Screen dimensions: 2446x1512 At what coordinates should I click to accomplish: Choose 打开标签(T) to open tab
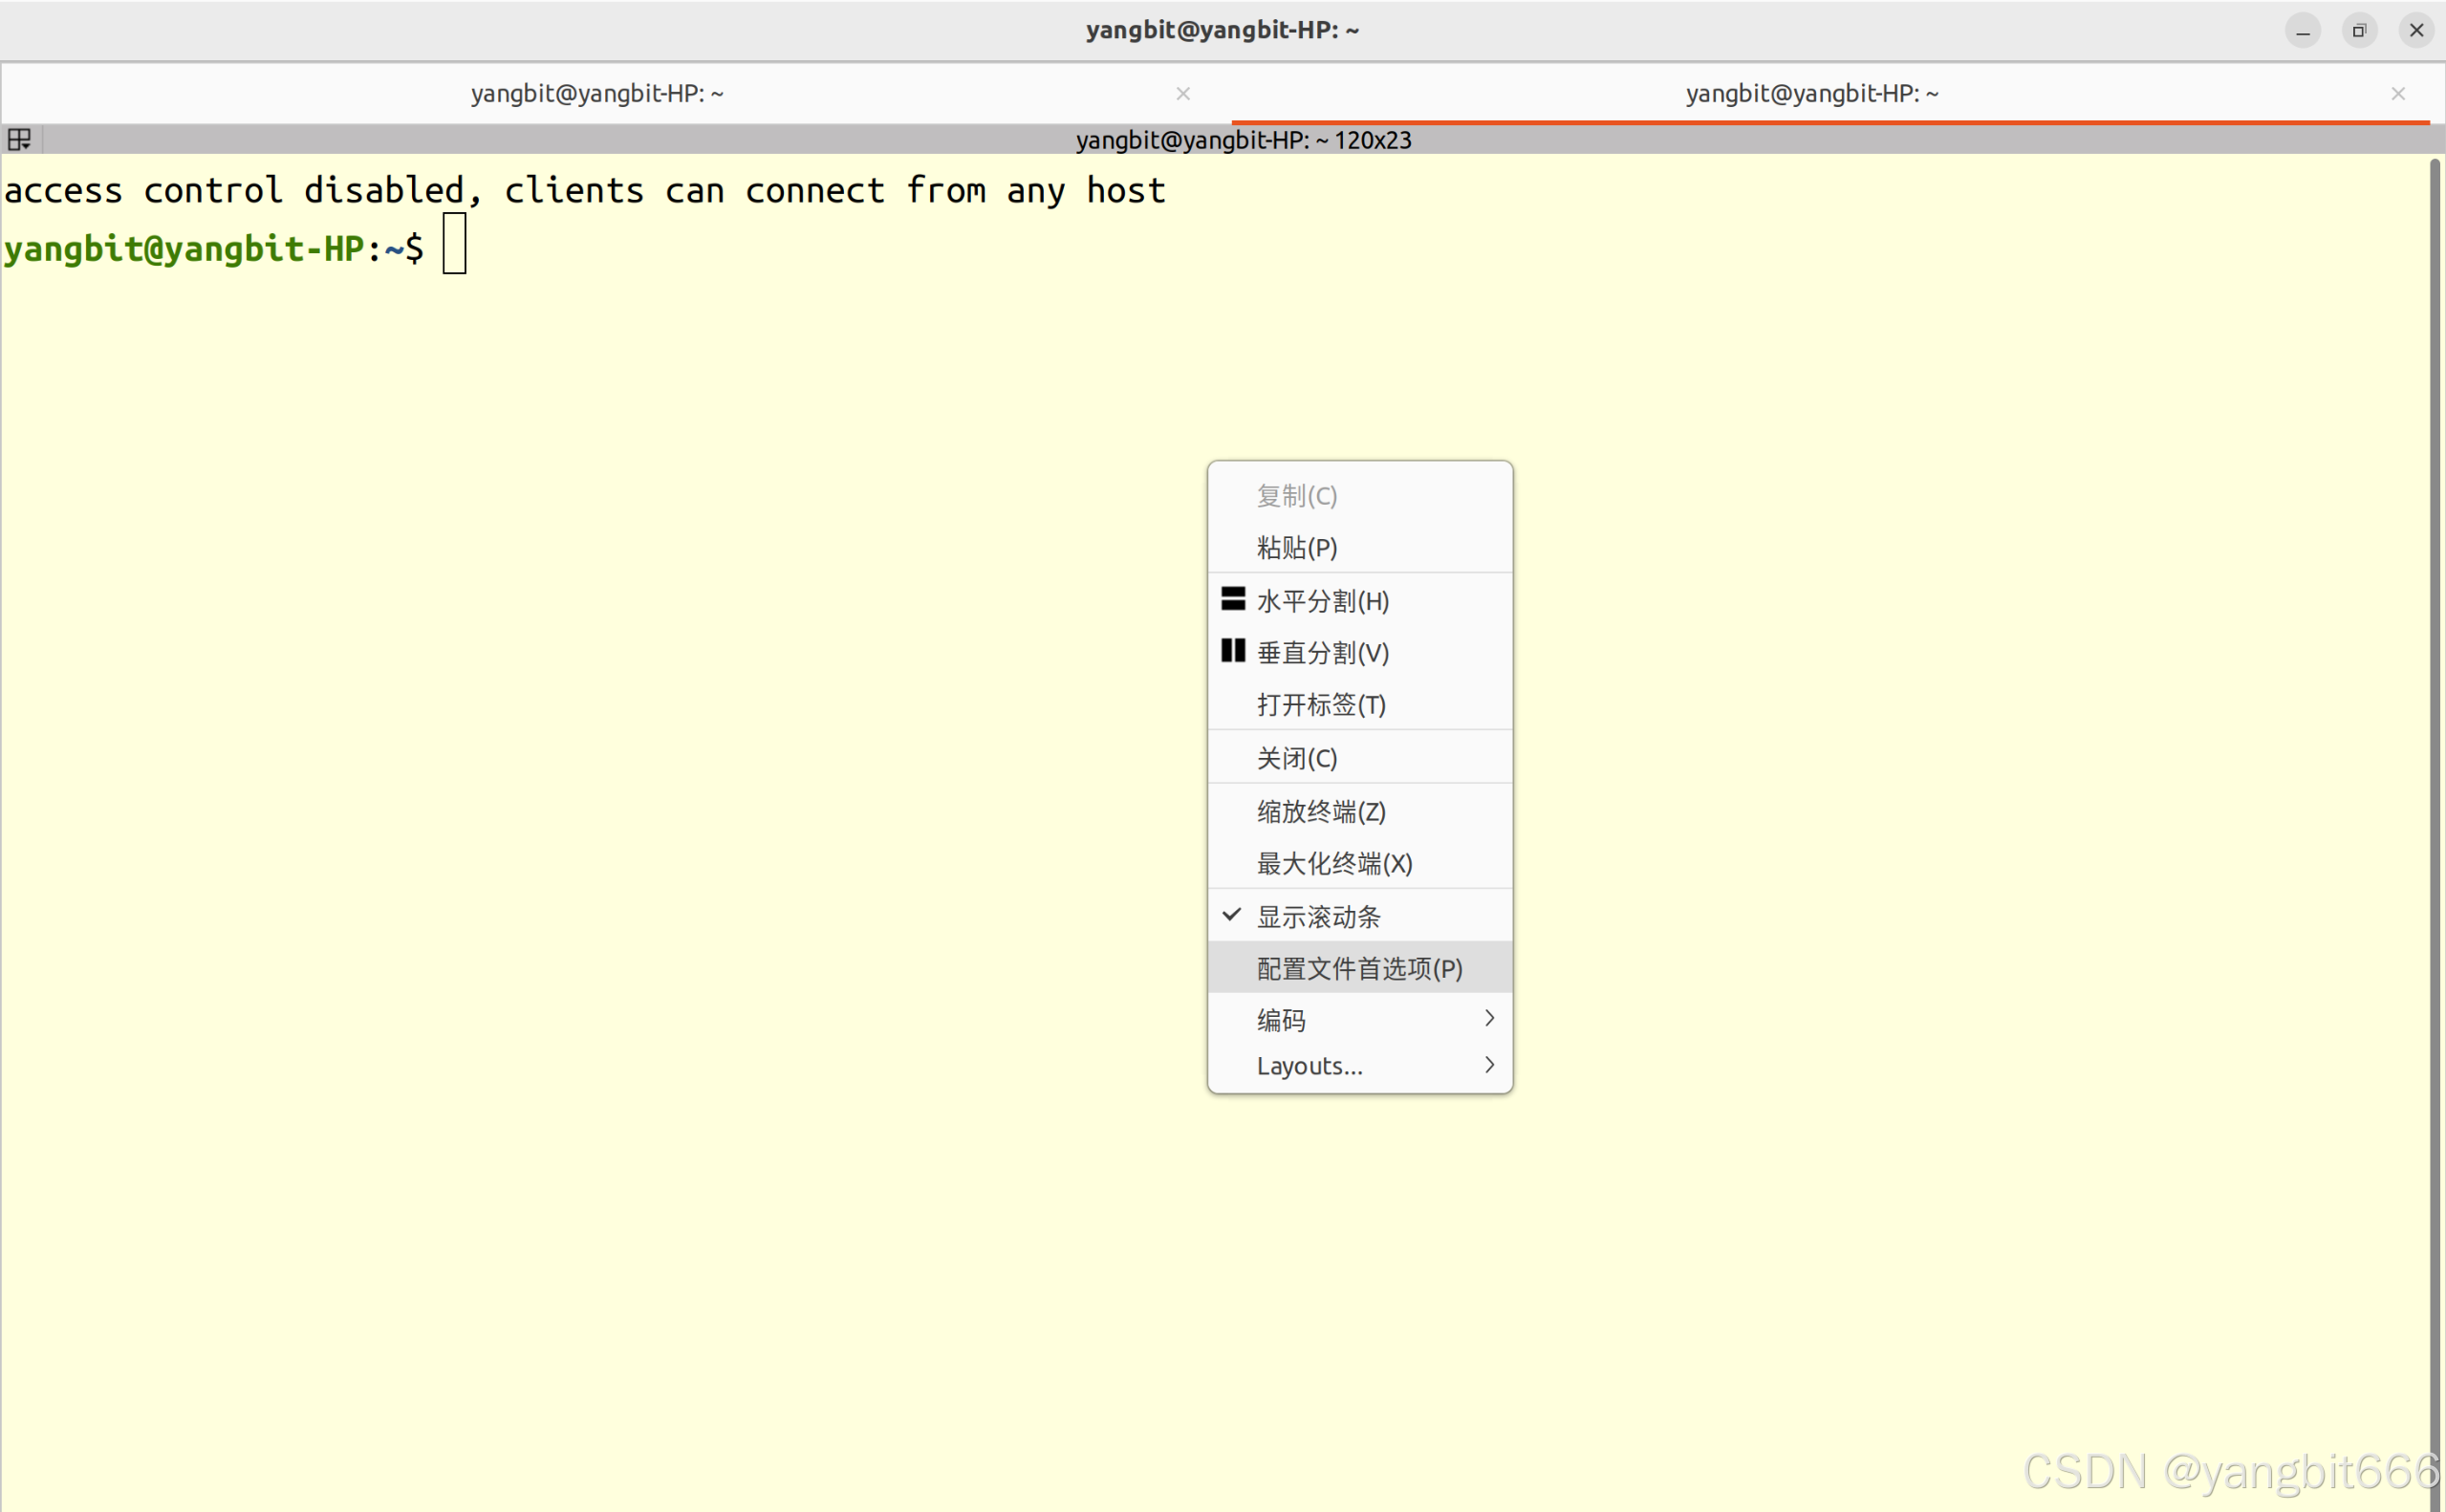tap(1320, 704)
